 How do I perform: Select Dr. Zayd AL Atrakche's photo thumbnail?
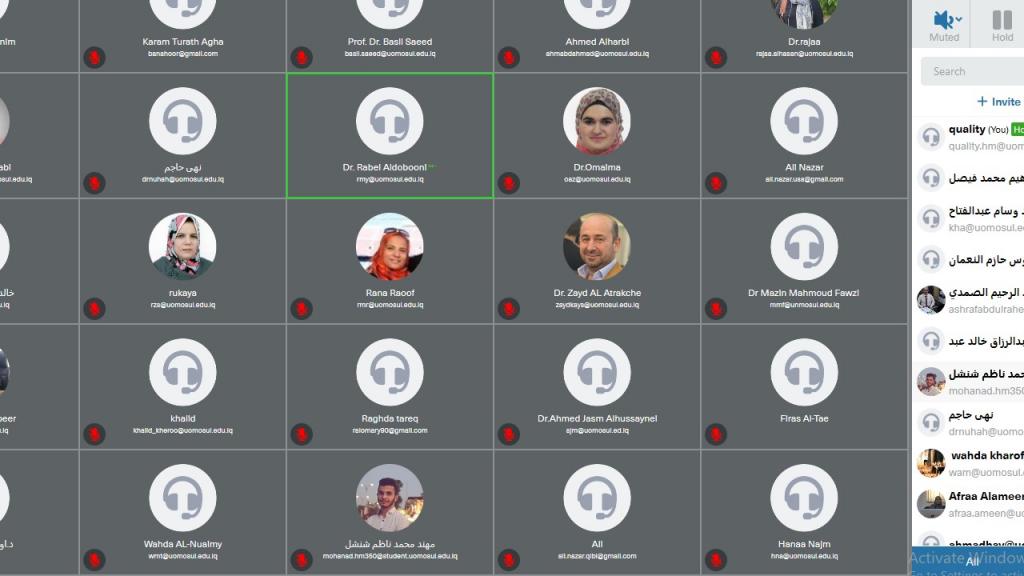point(597,247)
